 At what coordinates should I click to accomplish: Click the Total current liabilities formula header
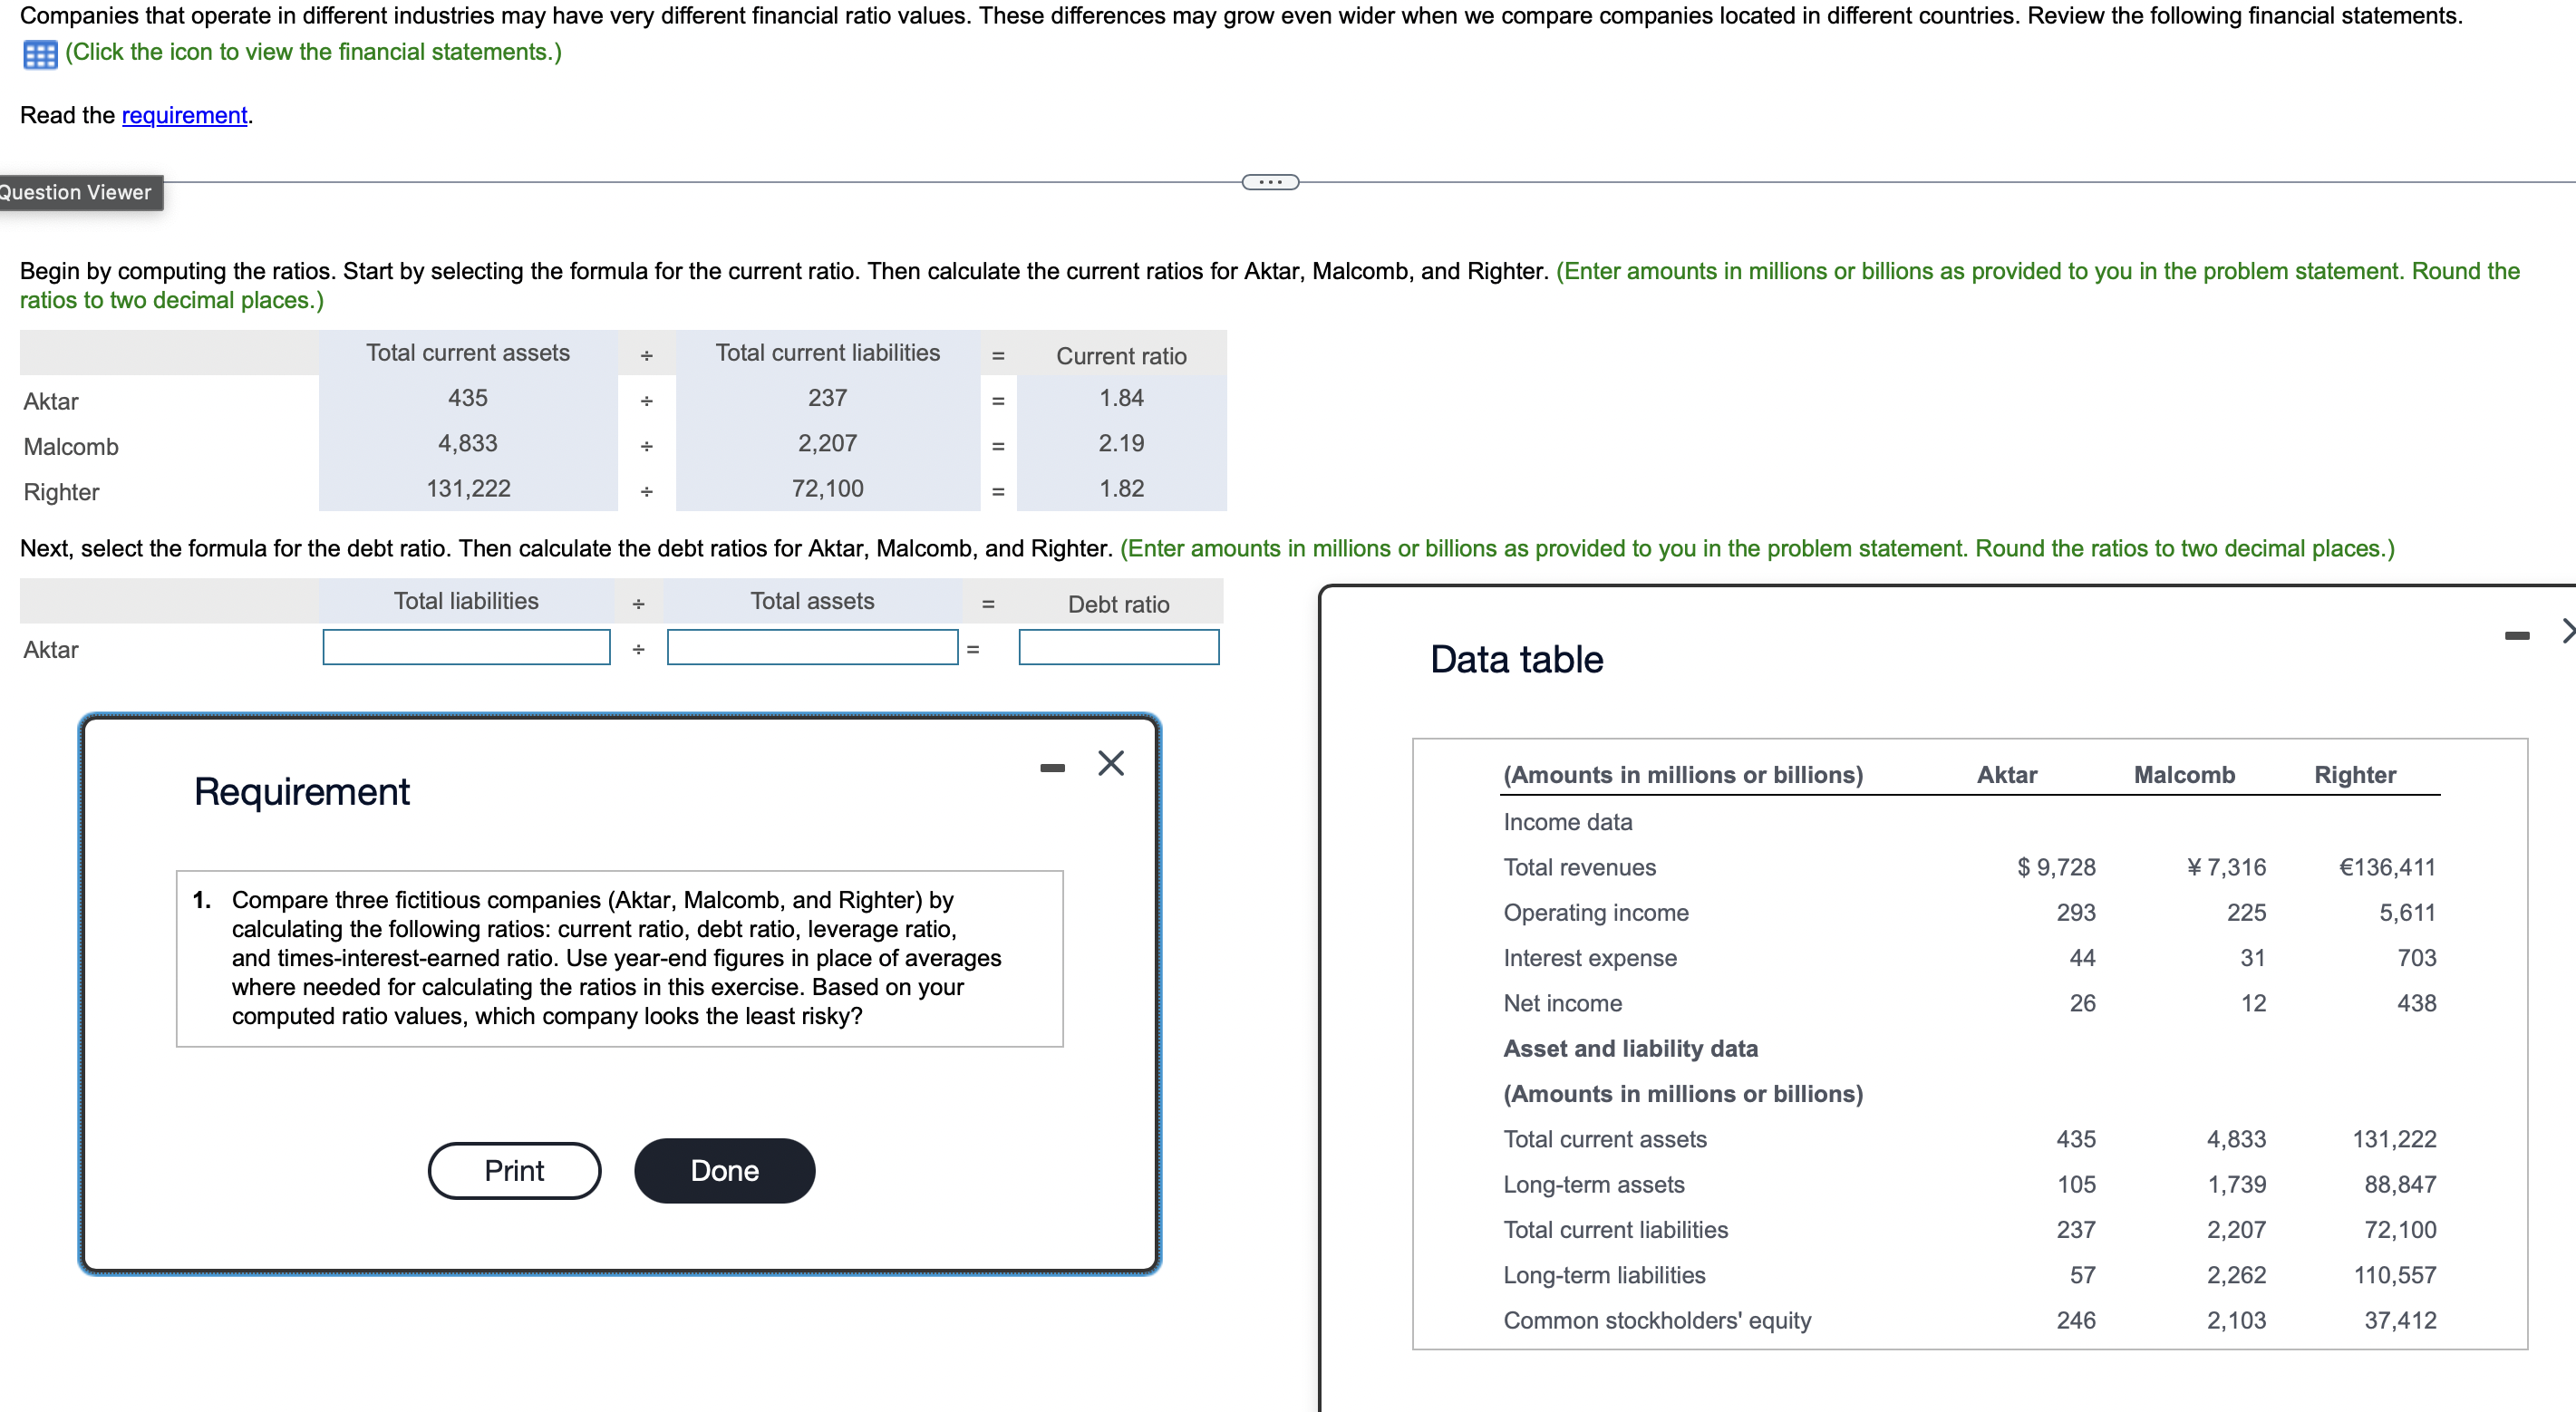click(827, 353)
